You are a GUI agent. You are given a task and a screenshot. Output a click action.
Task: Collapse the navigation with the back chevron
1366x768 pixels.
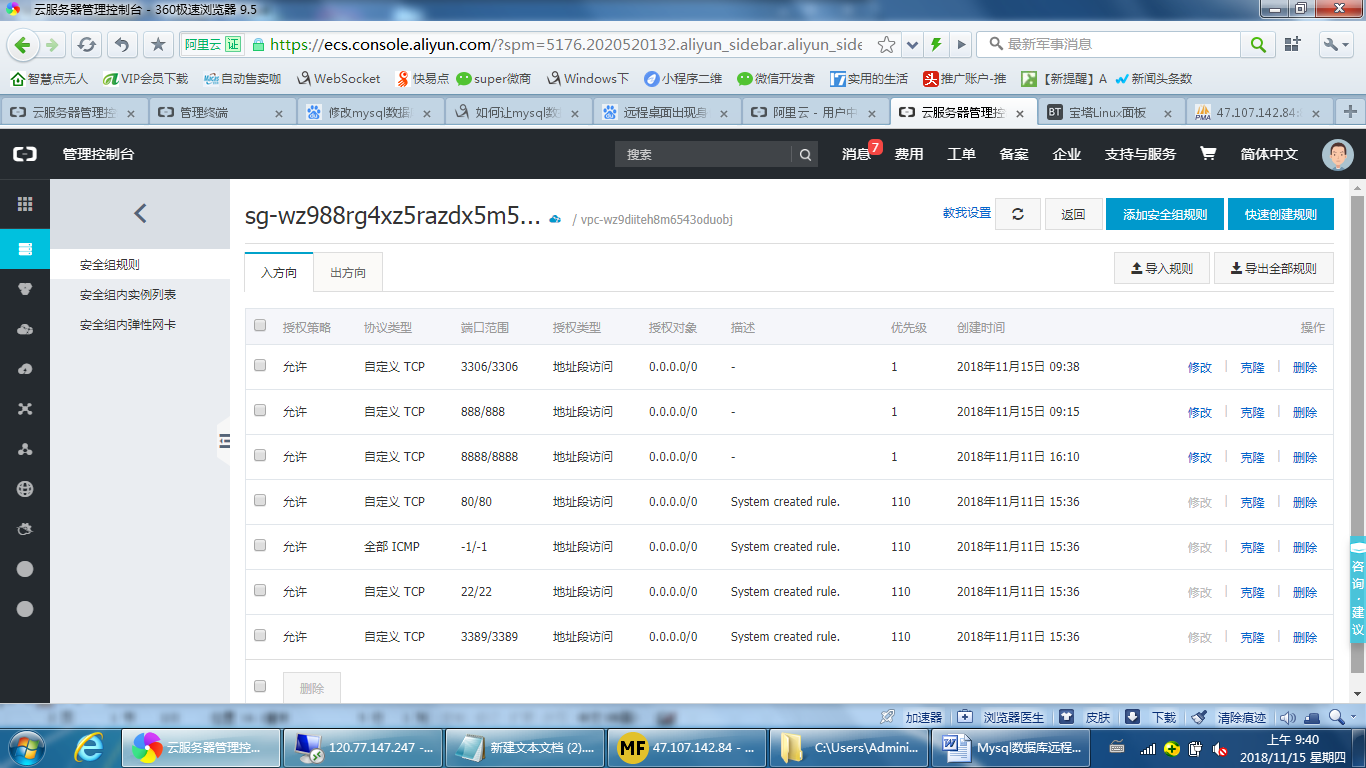pyautogui.click(x=140, y=213)
